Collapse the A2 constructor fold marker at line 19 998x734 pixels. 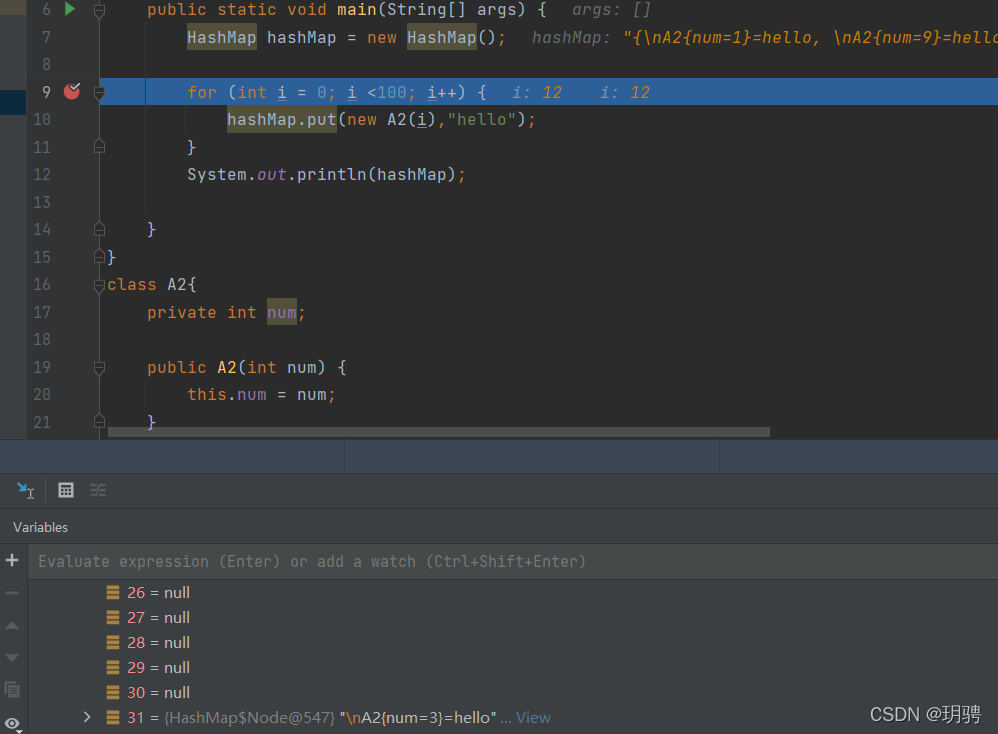click(99, 368)
